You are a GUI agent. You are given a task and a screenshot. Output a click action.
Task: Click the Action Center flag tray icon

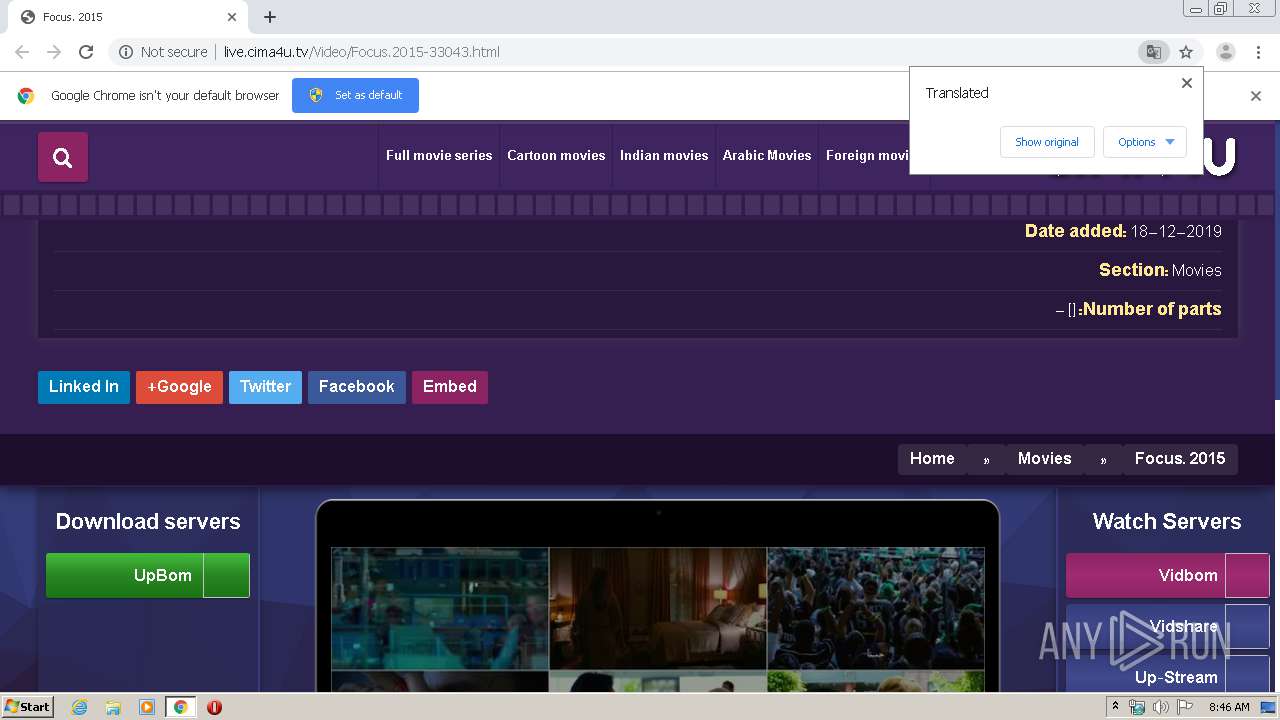1185,707
